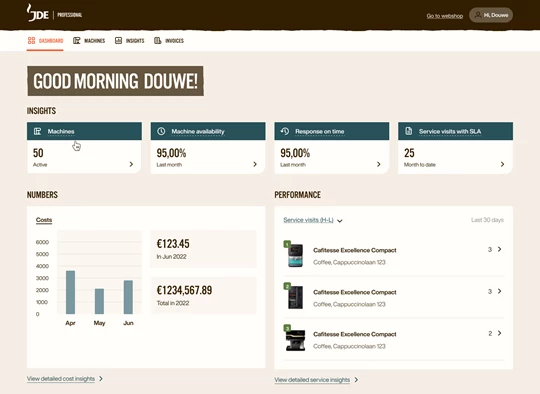The width and height of the screenshot is (540, 394).
Task: Open the Hi, Douwe account button
Action: tap(491, 15)
